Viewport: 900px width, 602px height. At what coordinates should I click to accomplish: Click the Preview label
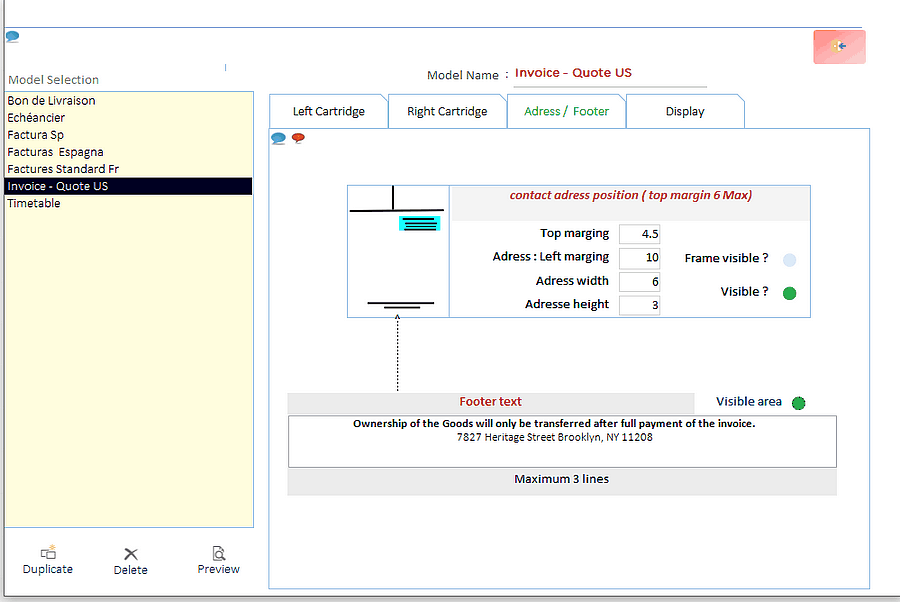coord(218,569)
